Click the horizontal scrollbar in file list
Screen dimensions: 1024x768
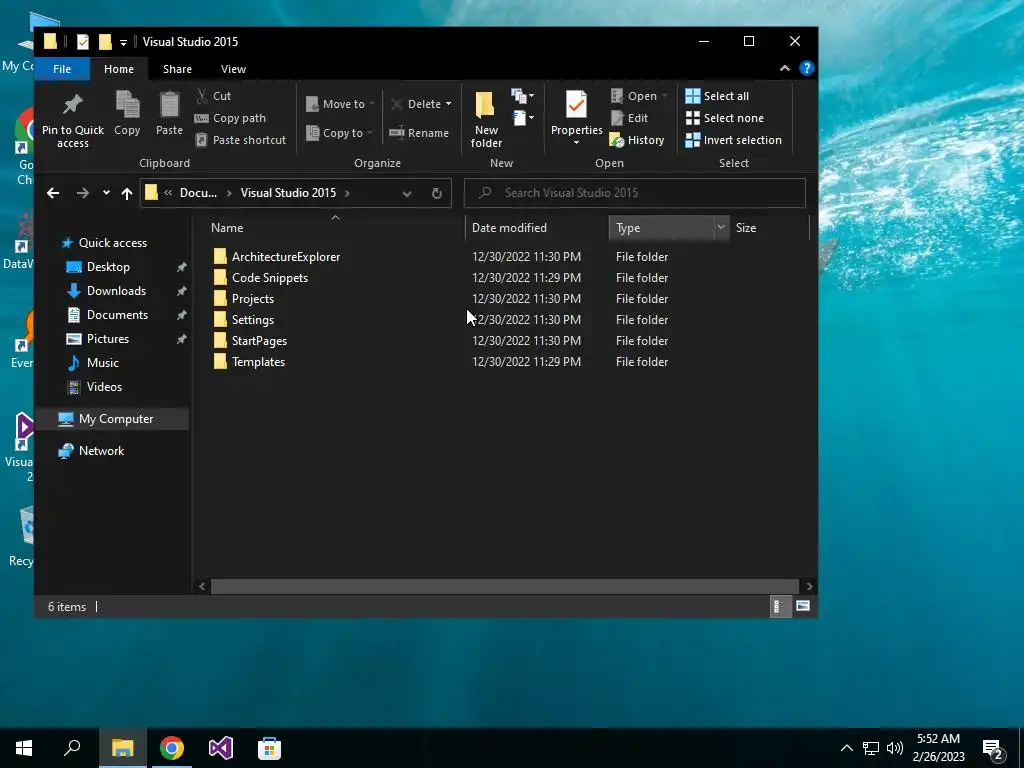505,586
